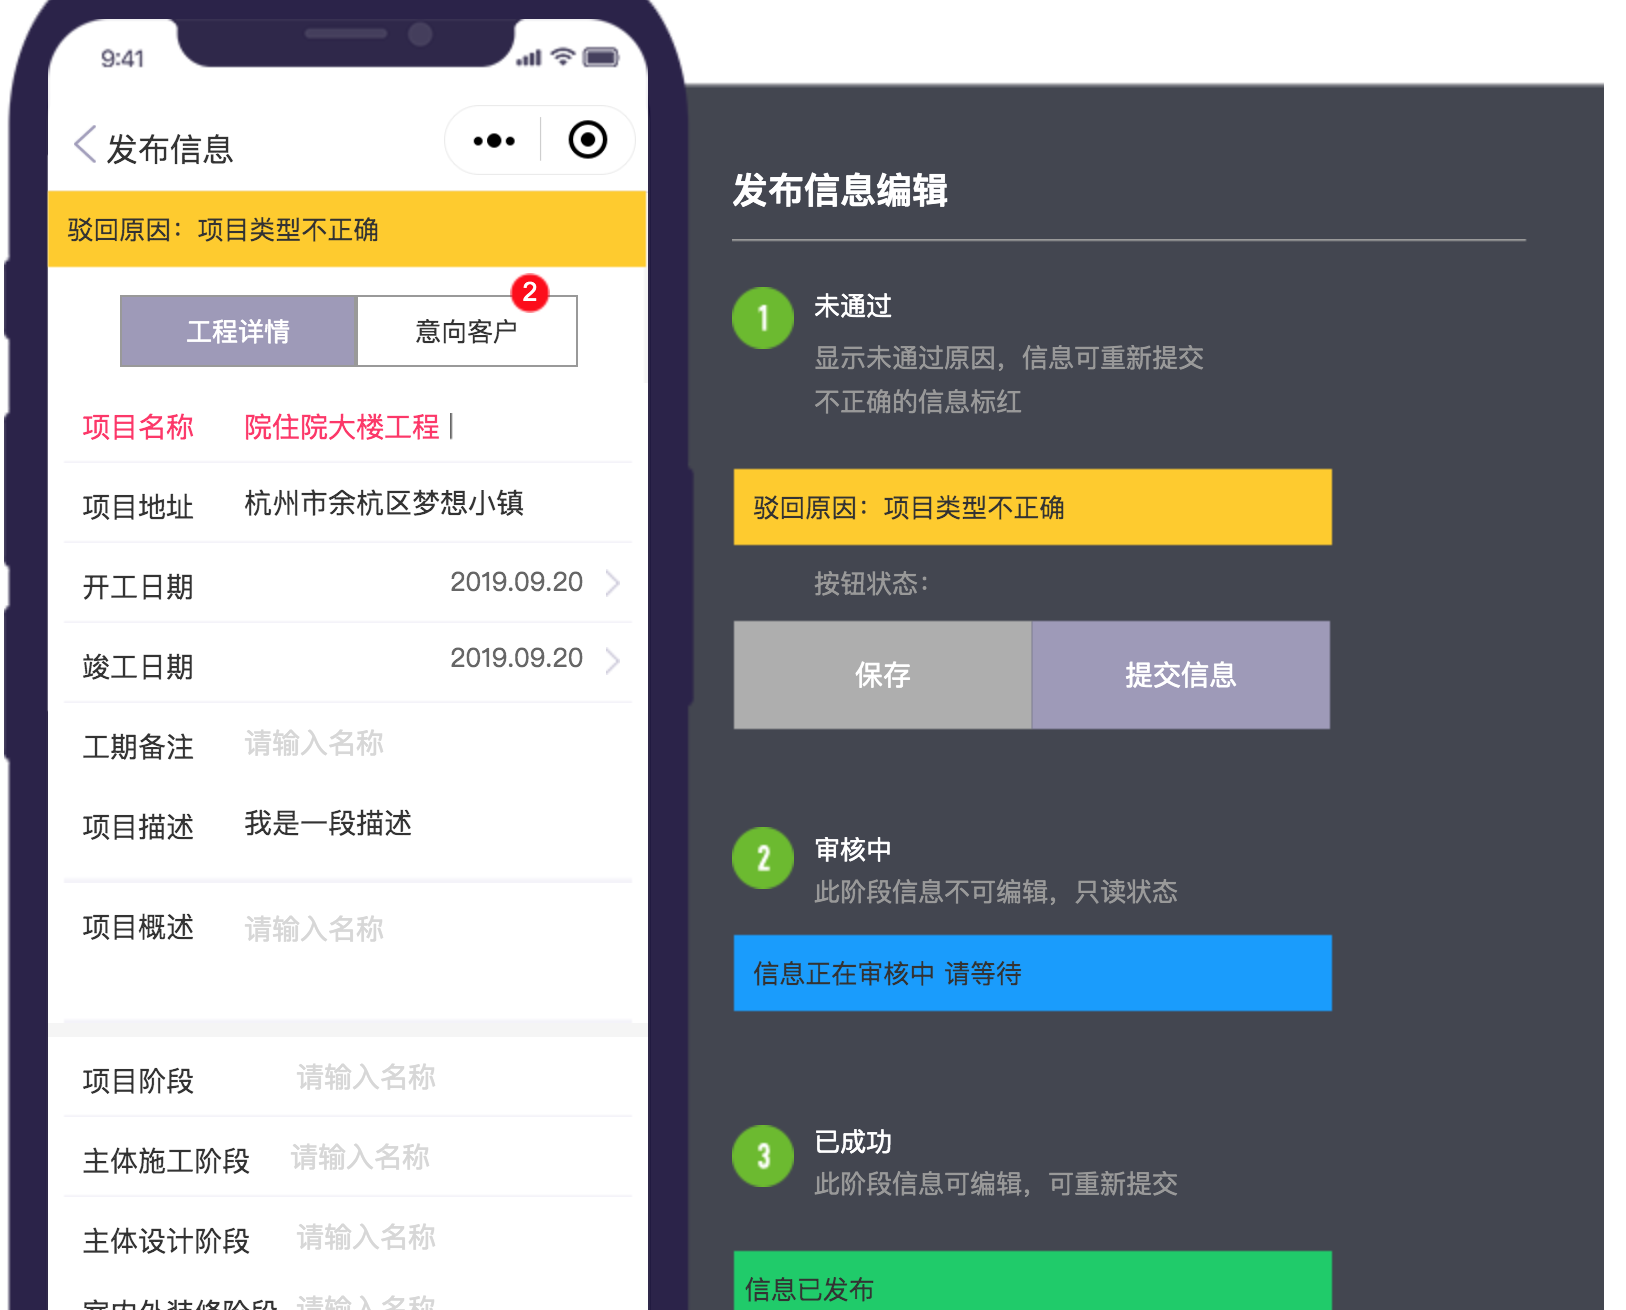Click the green step 3 circle

[763, 1156]
